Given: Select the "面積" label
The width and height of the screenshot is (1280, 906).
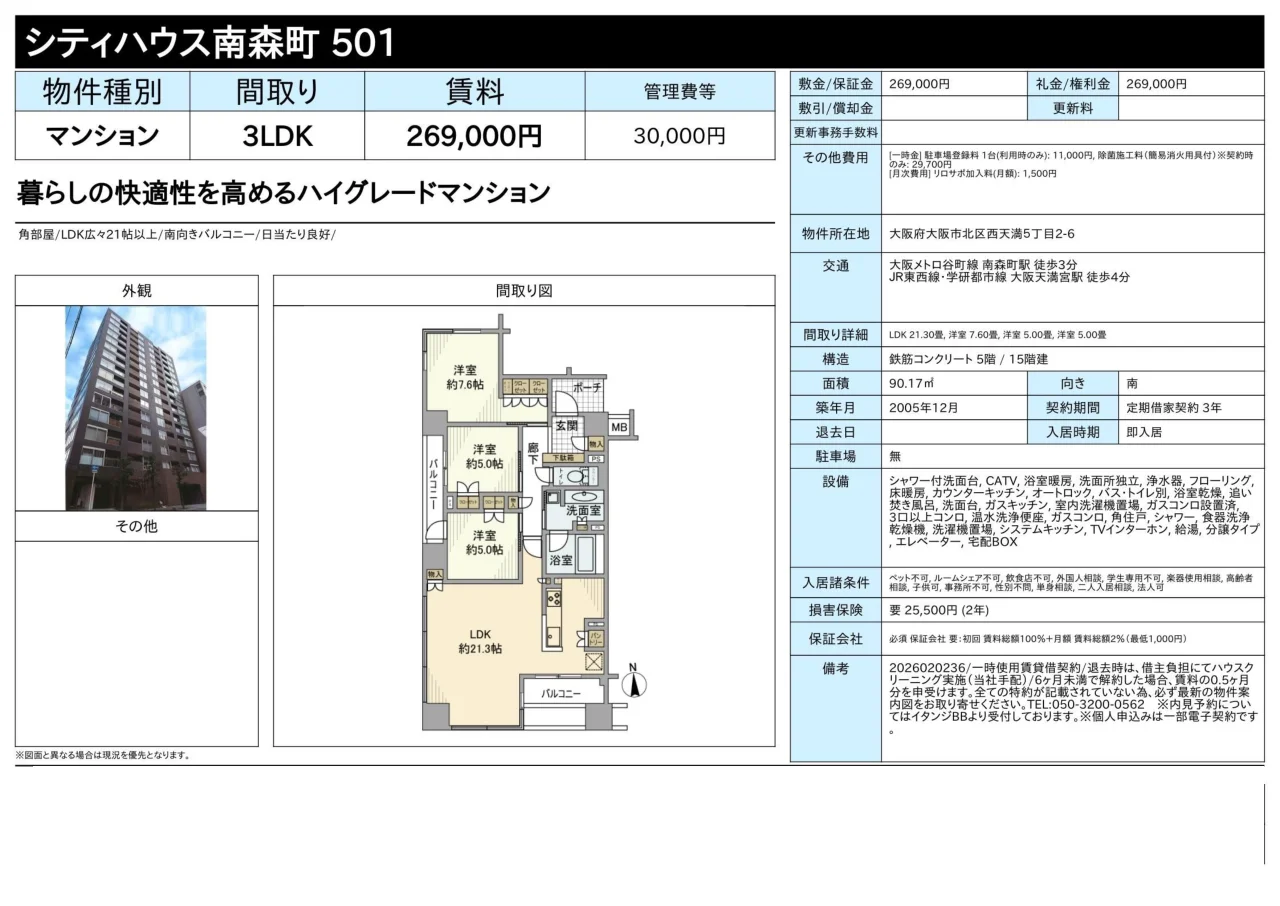Looking at the screenshot, I should [x=836, y=384].
